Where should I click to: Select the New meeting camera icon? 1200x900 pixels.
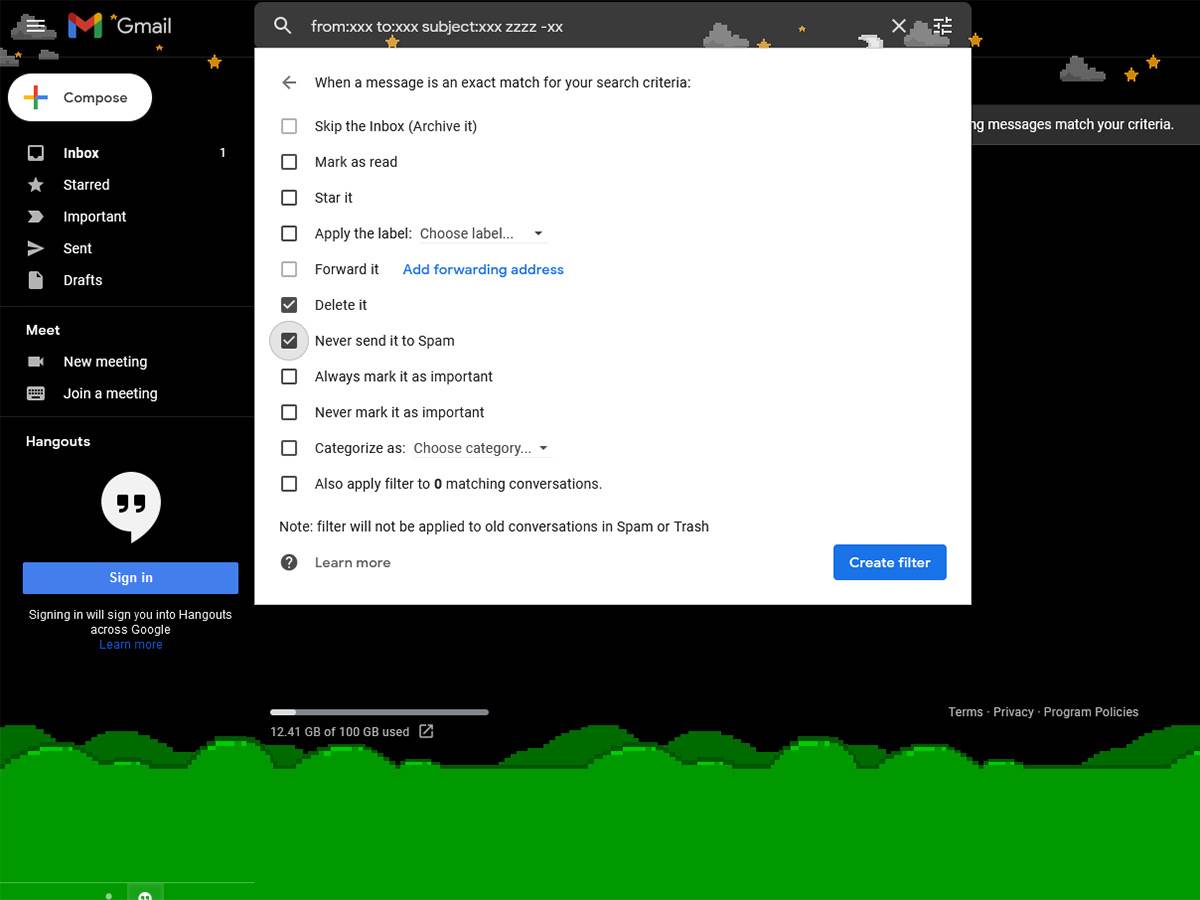tap(36, 361)
